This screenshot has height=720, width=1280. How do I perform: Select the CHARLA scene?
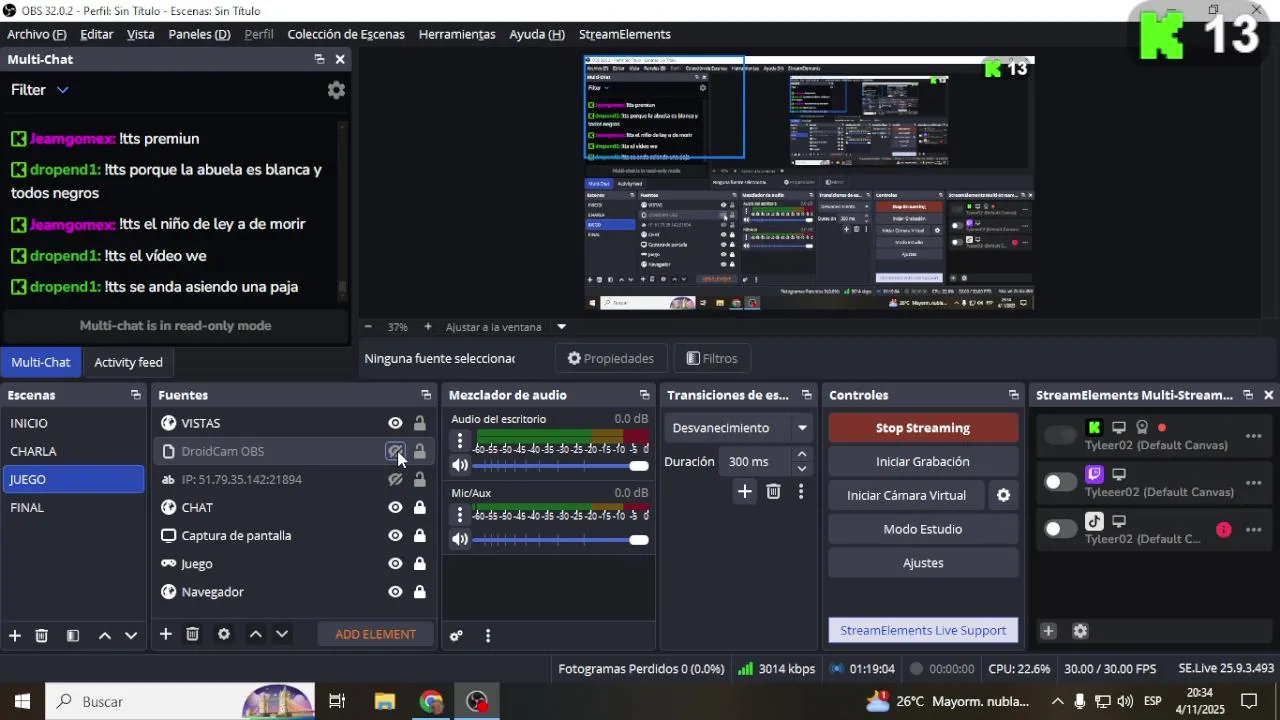pyautogui.click(x=73, y=451)
